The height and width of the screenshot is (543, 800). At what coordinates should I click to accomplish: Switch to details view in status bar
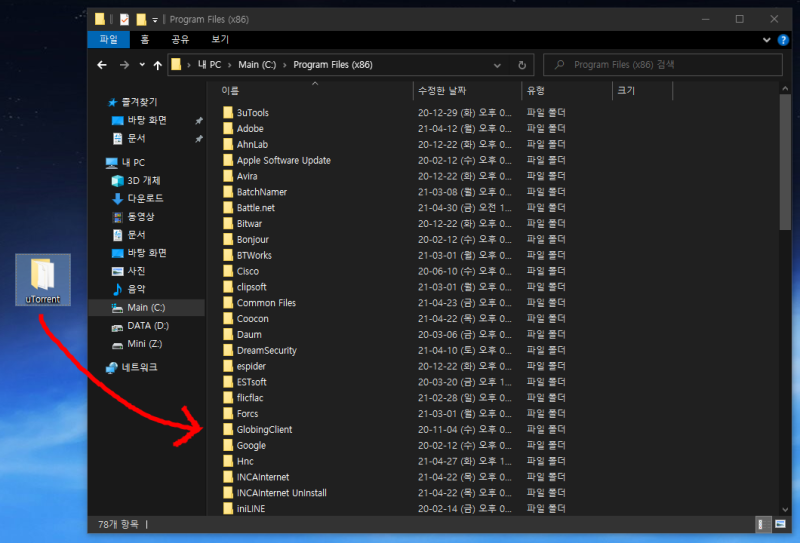tap(762, 524)
